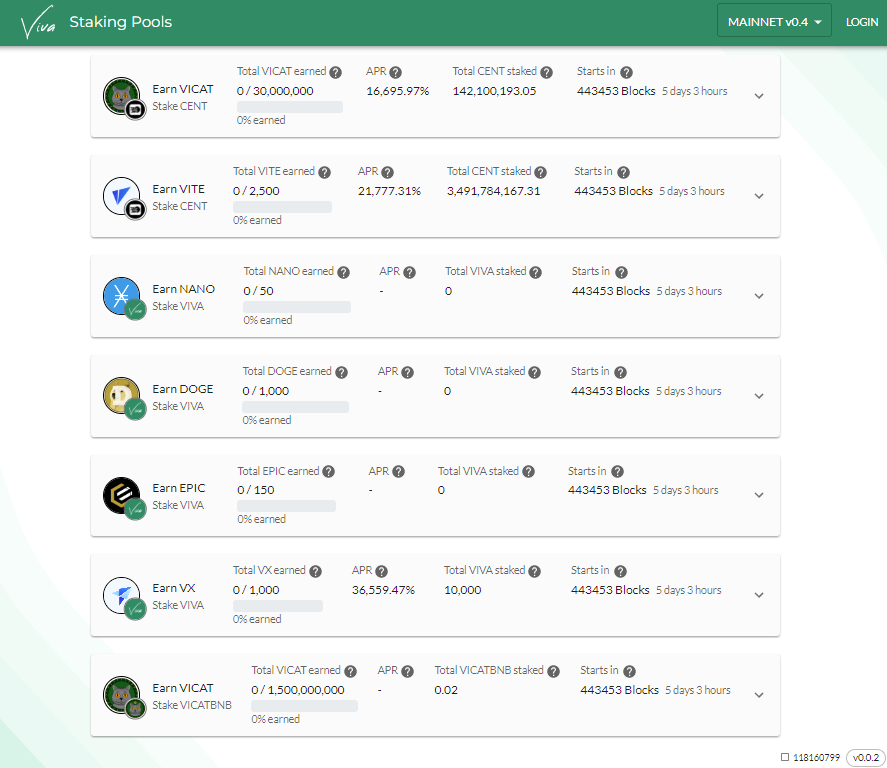Open APR help icon in NANO pool

[410, 273]
